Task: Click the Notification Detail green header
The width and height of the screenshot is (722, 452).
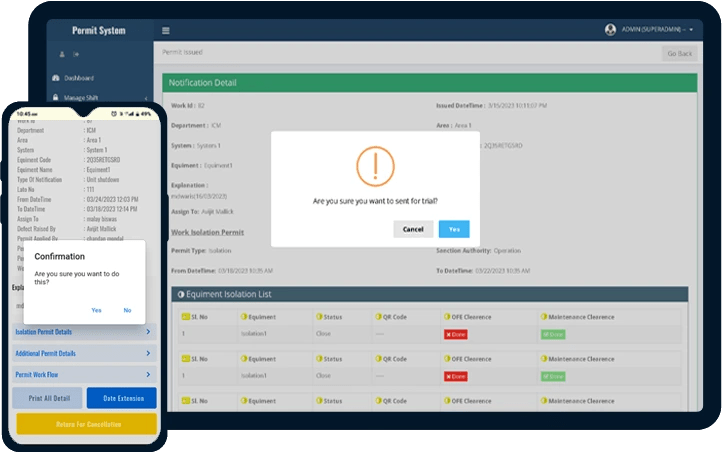Action: (429, 83)
